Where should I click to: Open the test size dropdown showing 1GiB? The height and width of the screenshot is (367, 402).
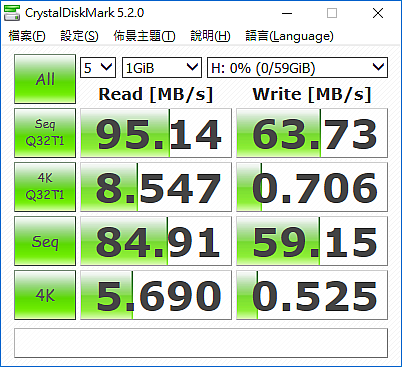coord(162,68)
